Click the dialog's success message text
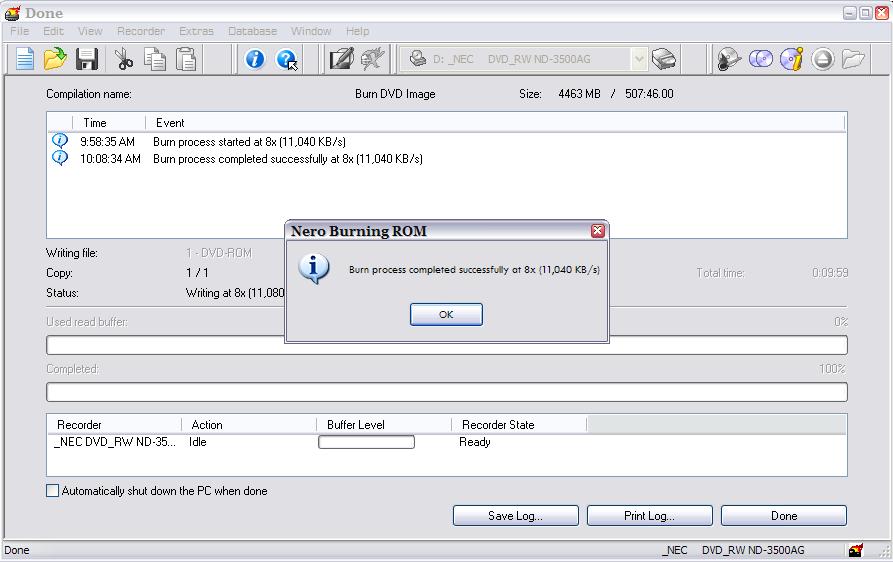This screenshot has height=562, width=893. pyautogui.click(x=474, y=269)
